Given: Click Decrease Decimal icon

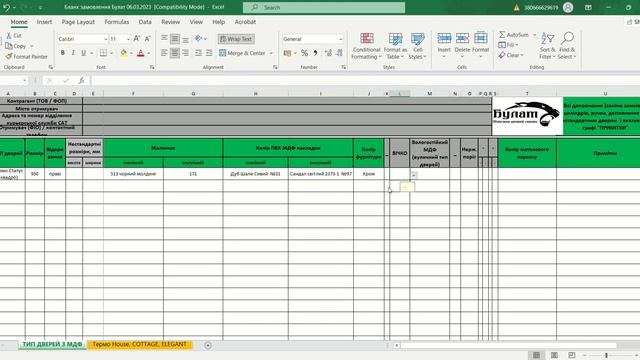Looking at the screenshot, I should [339, 53].
